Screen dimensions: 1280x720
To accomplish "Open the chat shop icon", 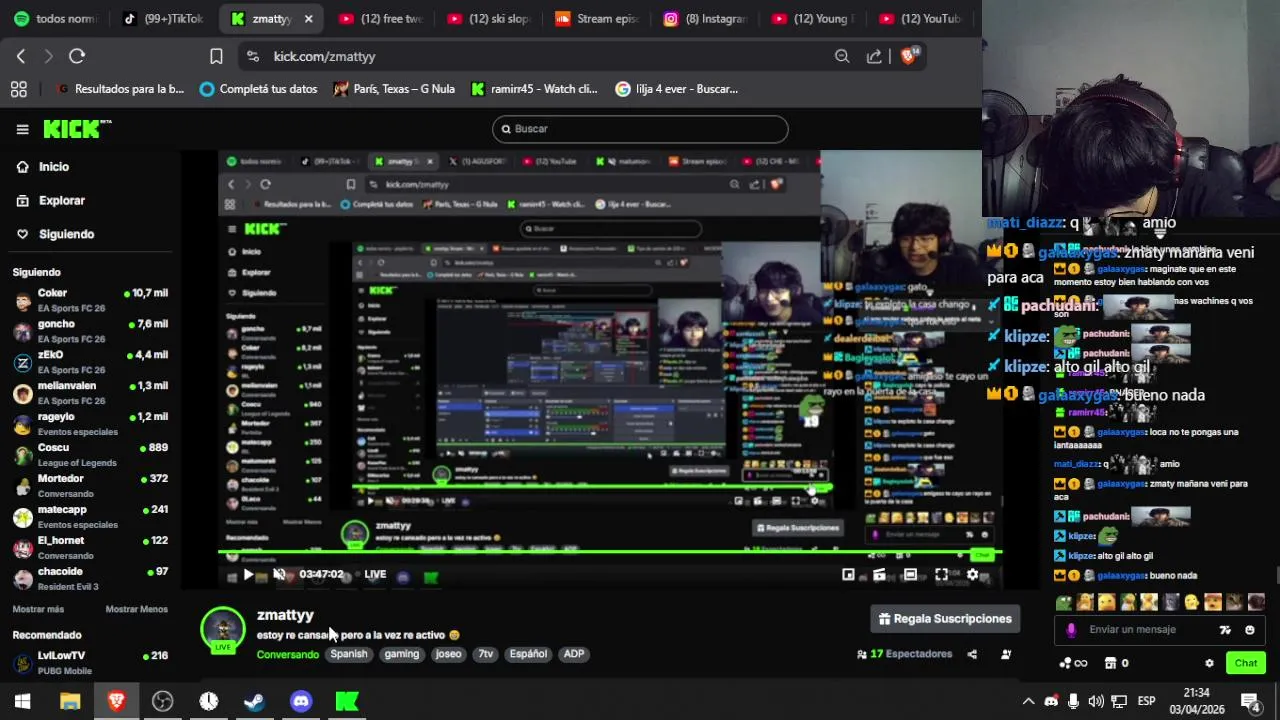I will 1110,663.
